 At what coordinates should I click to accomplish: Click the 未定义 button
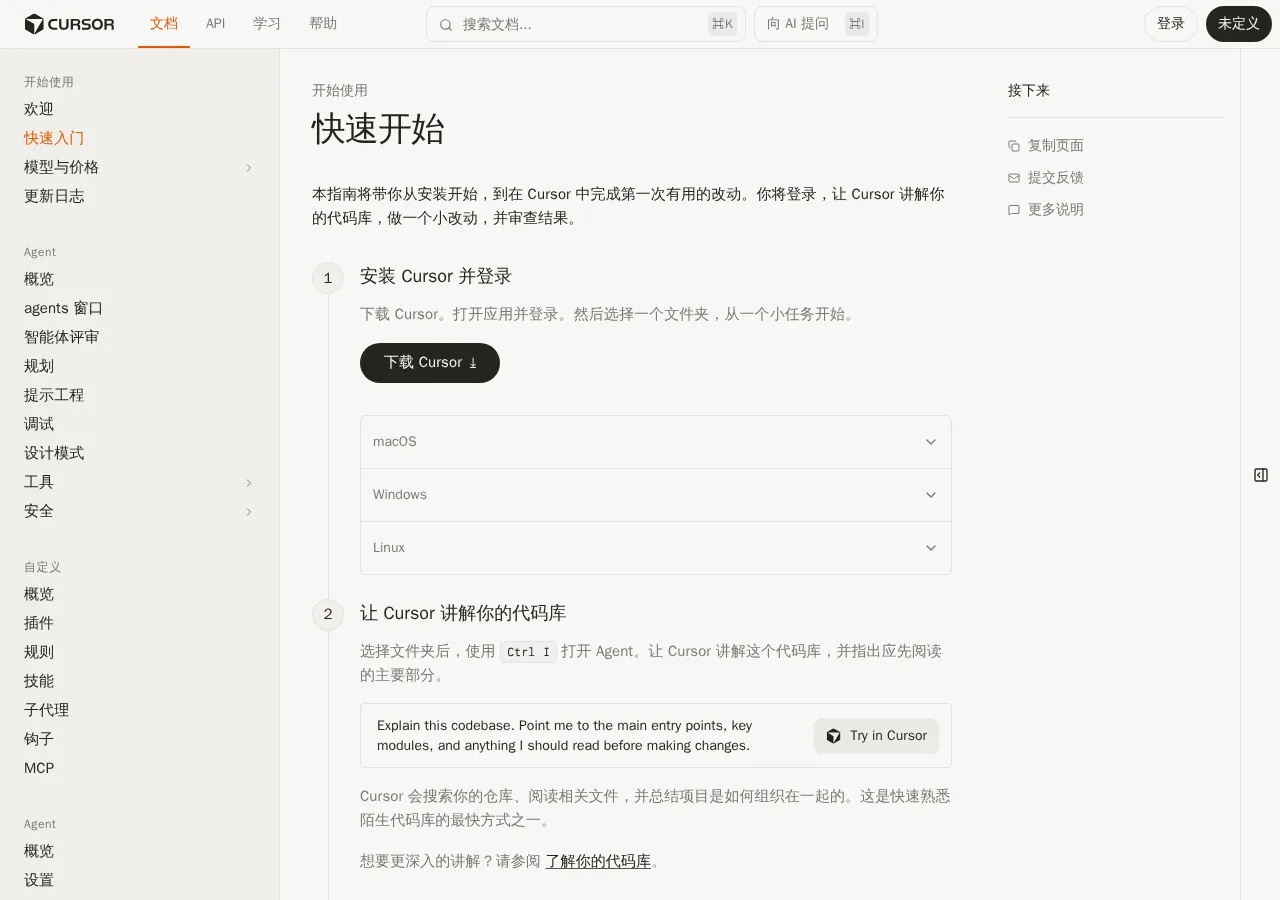1239,24
